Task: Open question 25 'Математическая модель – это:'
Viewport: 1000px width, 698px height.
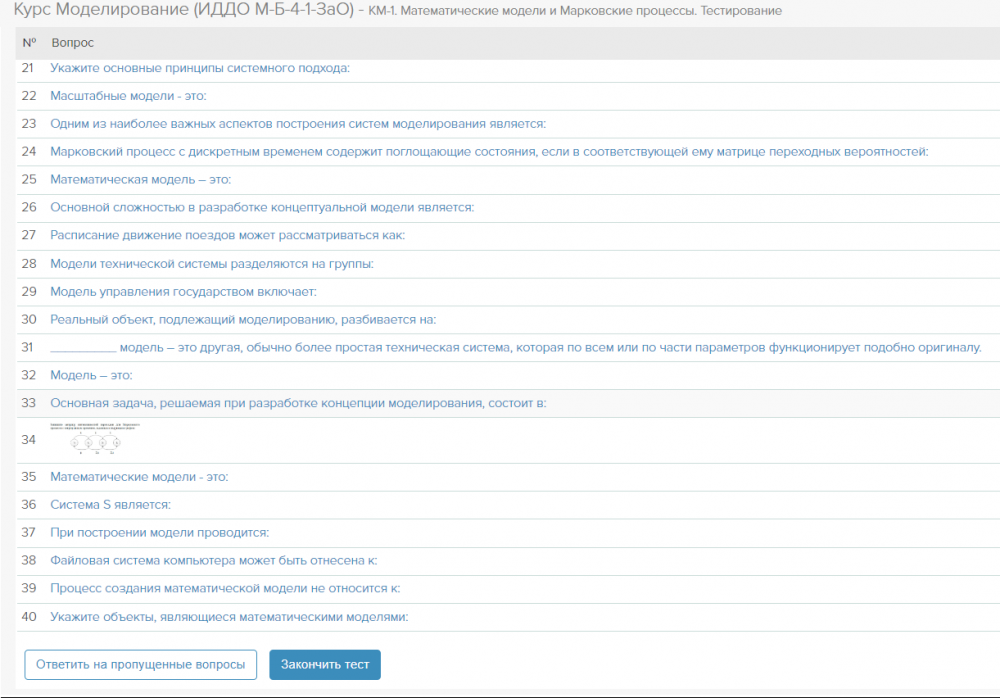Action: 140,179
